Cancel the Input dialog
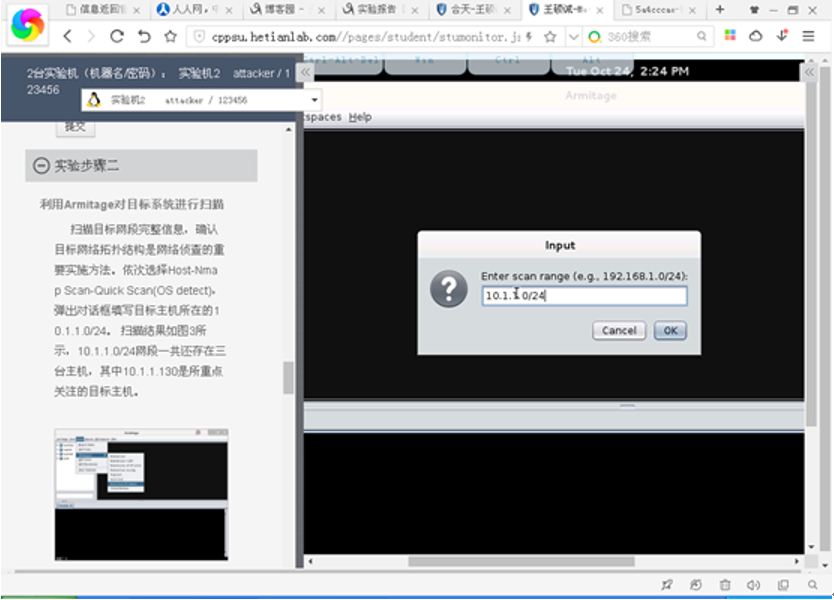This screenshot has width=834, height=600. [619, 330]
